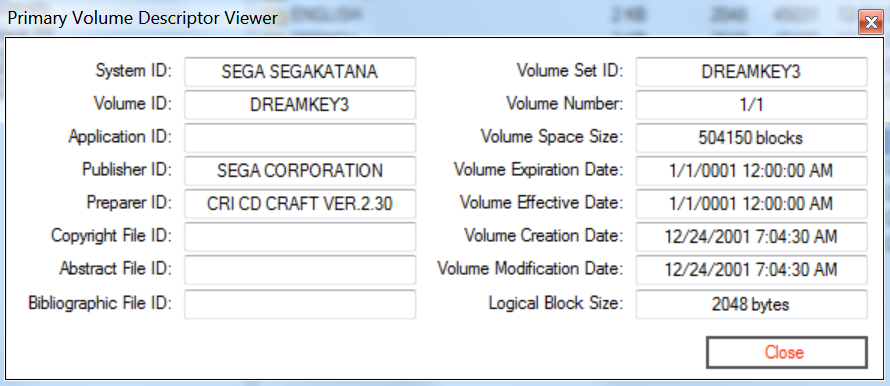The height and width of the screenshot is (386, 890).
Task: Select the Preparer ID field CRI CD CRAFT
Action: [x=300, y=204]
